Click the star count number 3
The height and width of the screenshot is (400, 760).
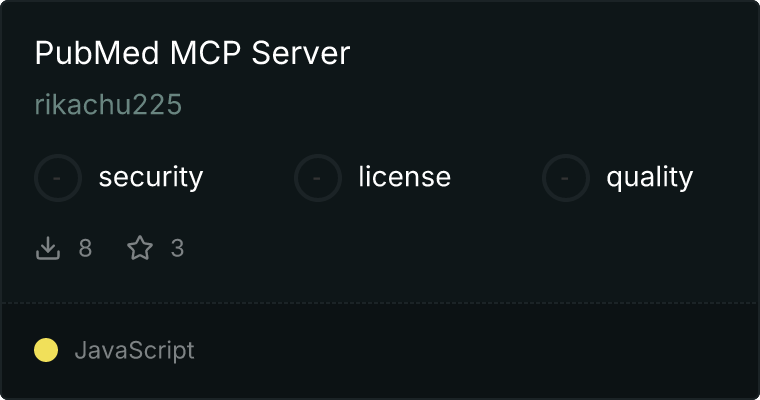tap(177, 248)
